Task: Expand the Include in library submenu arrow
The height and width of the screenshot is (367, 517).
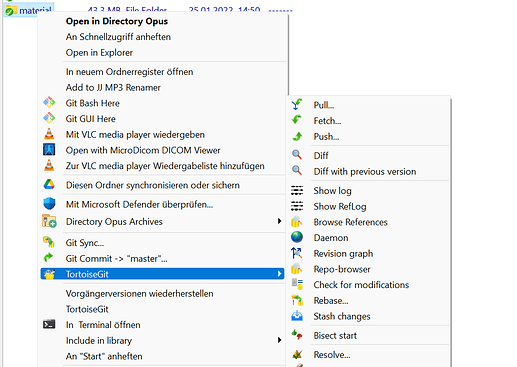Action: [x=279, y=340]
